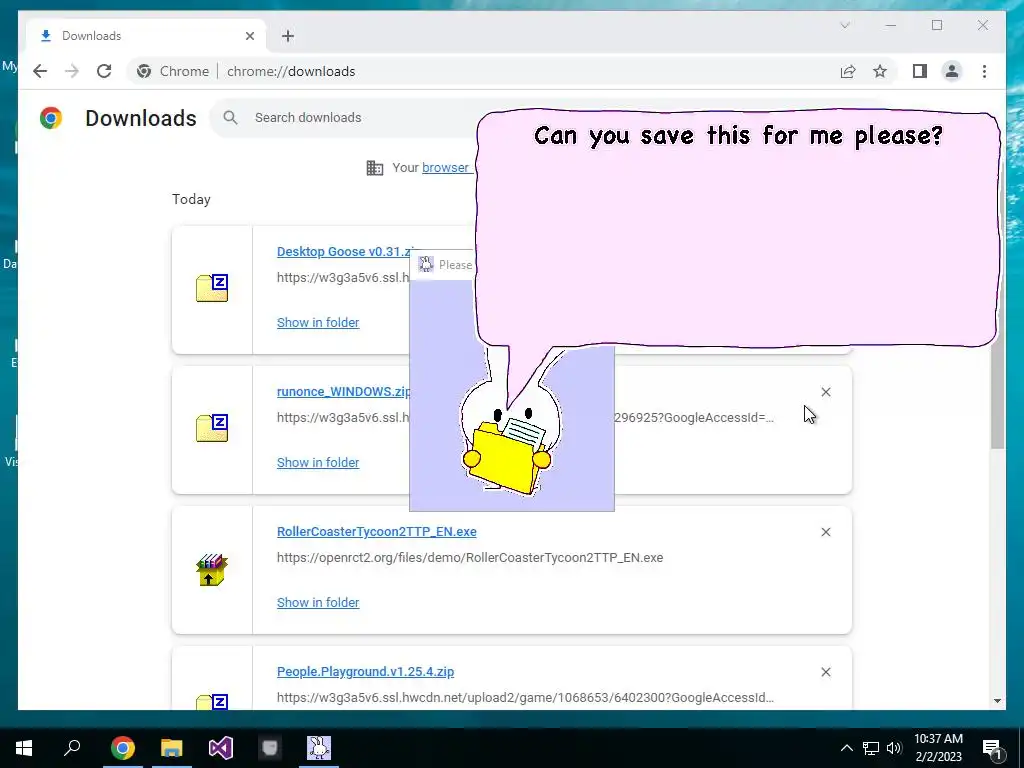Click the Today date heading

[191, 199]
